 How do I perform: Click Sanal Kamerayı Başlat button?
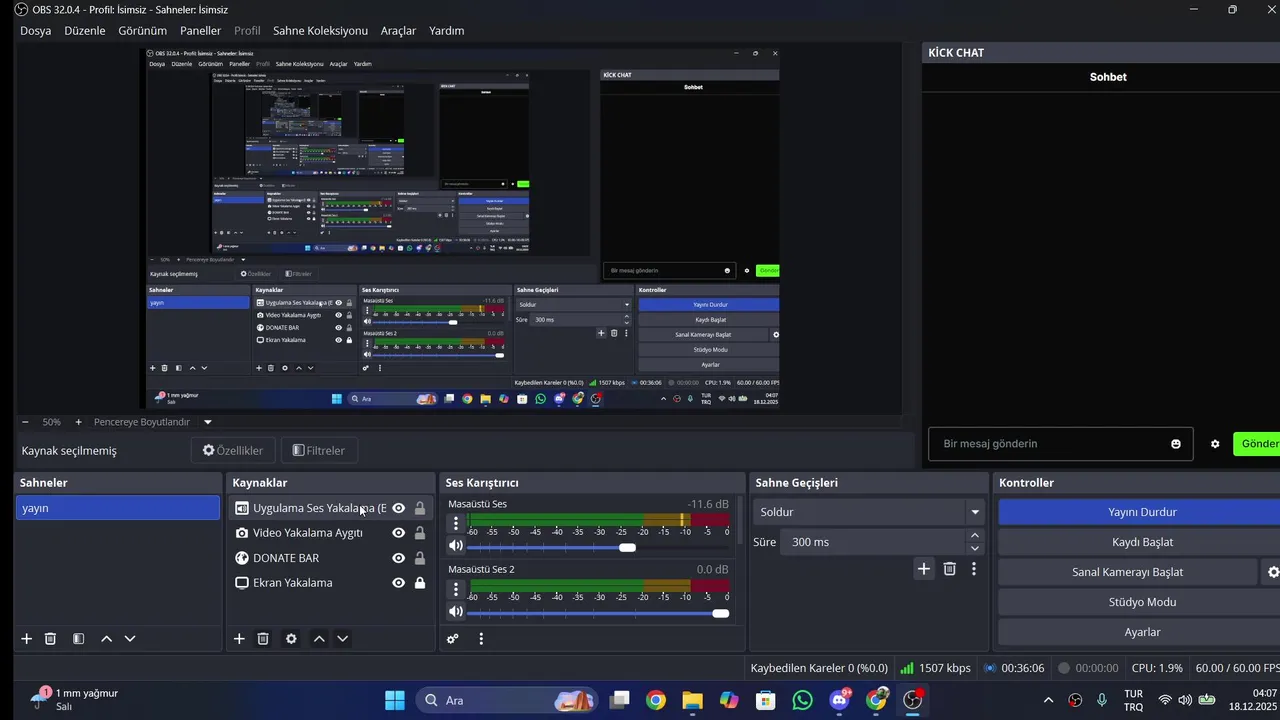(1127, 572)
